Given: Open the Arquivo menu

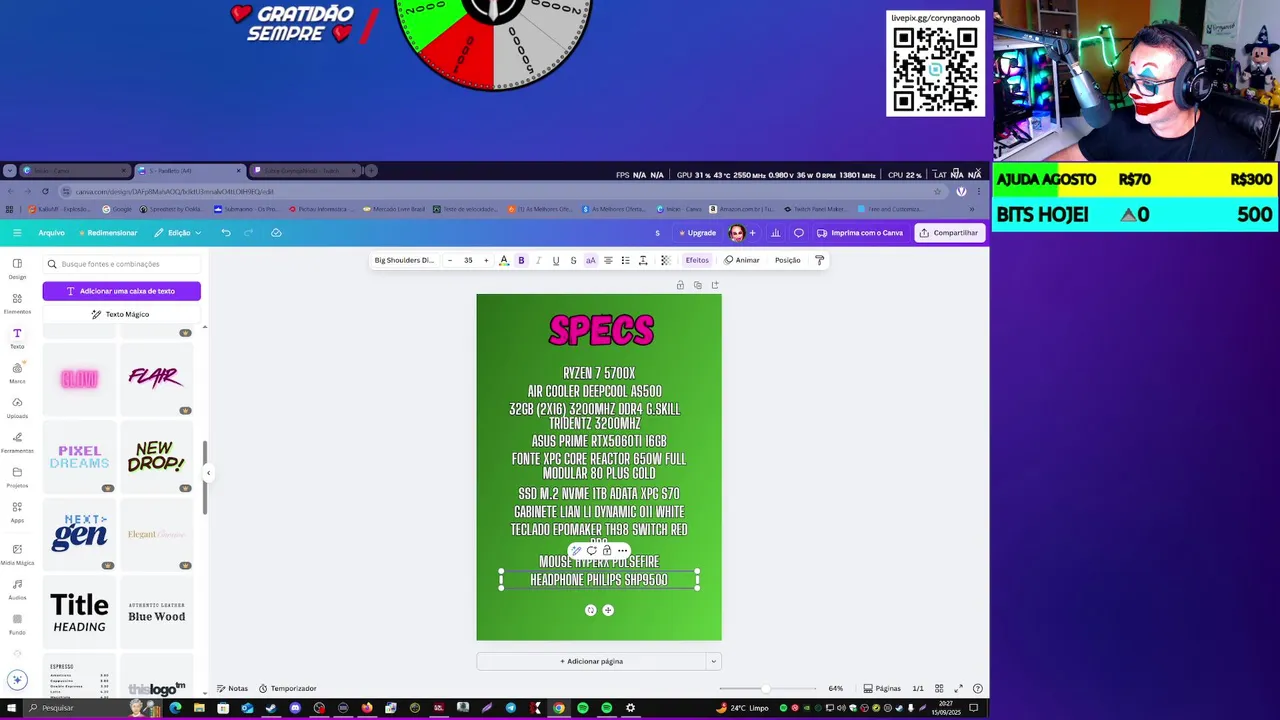Looking at the screenshot, I should pyautogui.click(x=51, y=233).
